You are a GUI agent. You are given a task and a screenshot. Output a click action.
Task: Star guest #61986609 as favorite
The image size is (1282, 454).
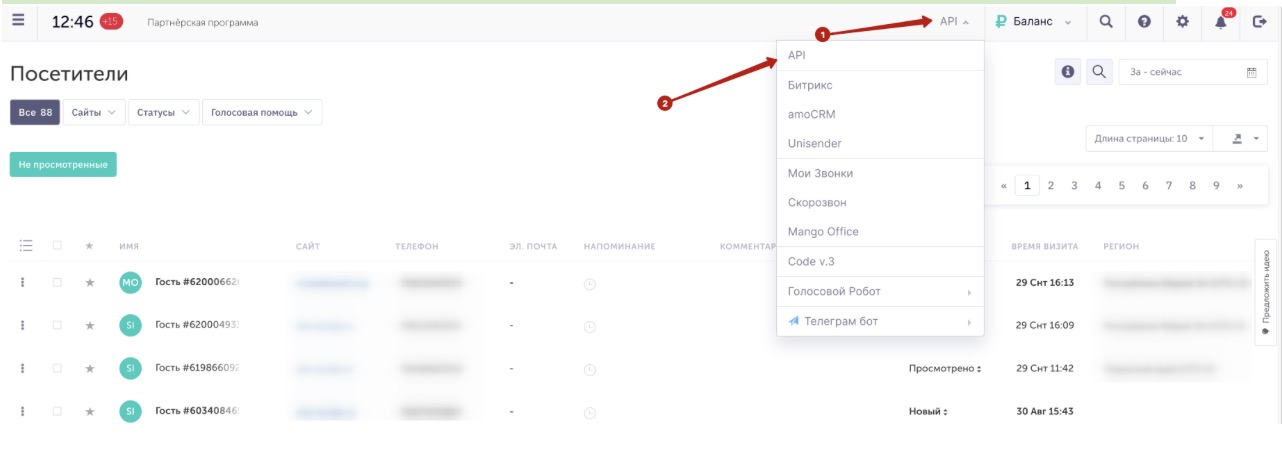point(89,369)
